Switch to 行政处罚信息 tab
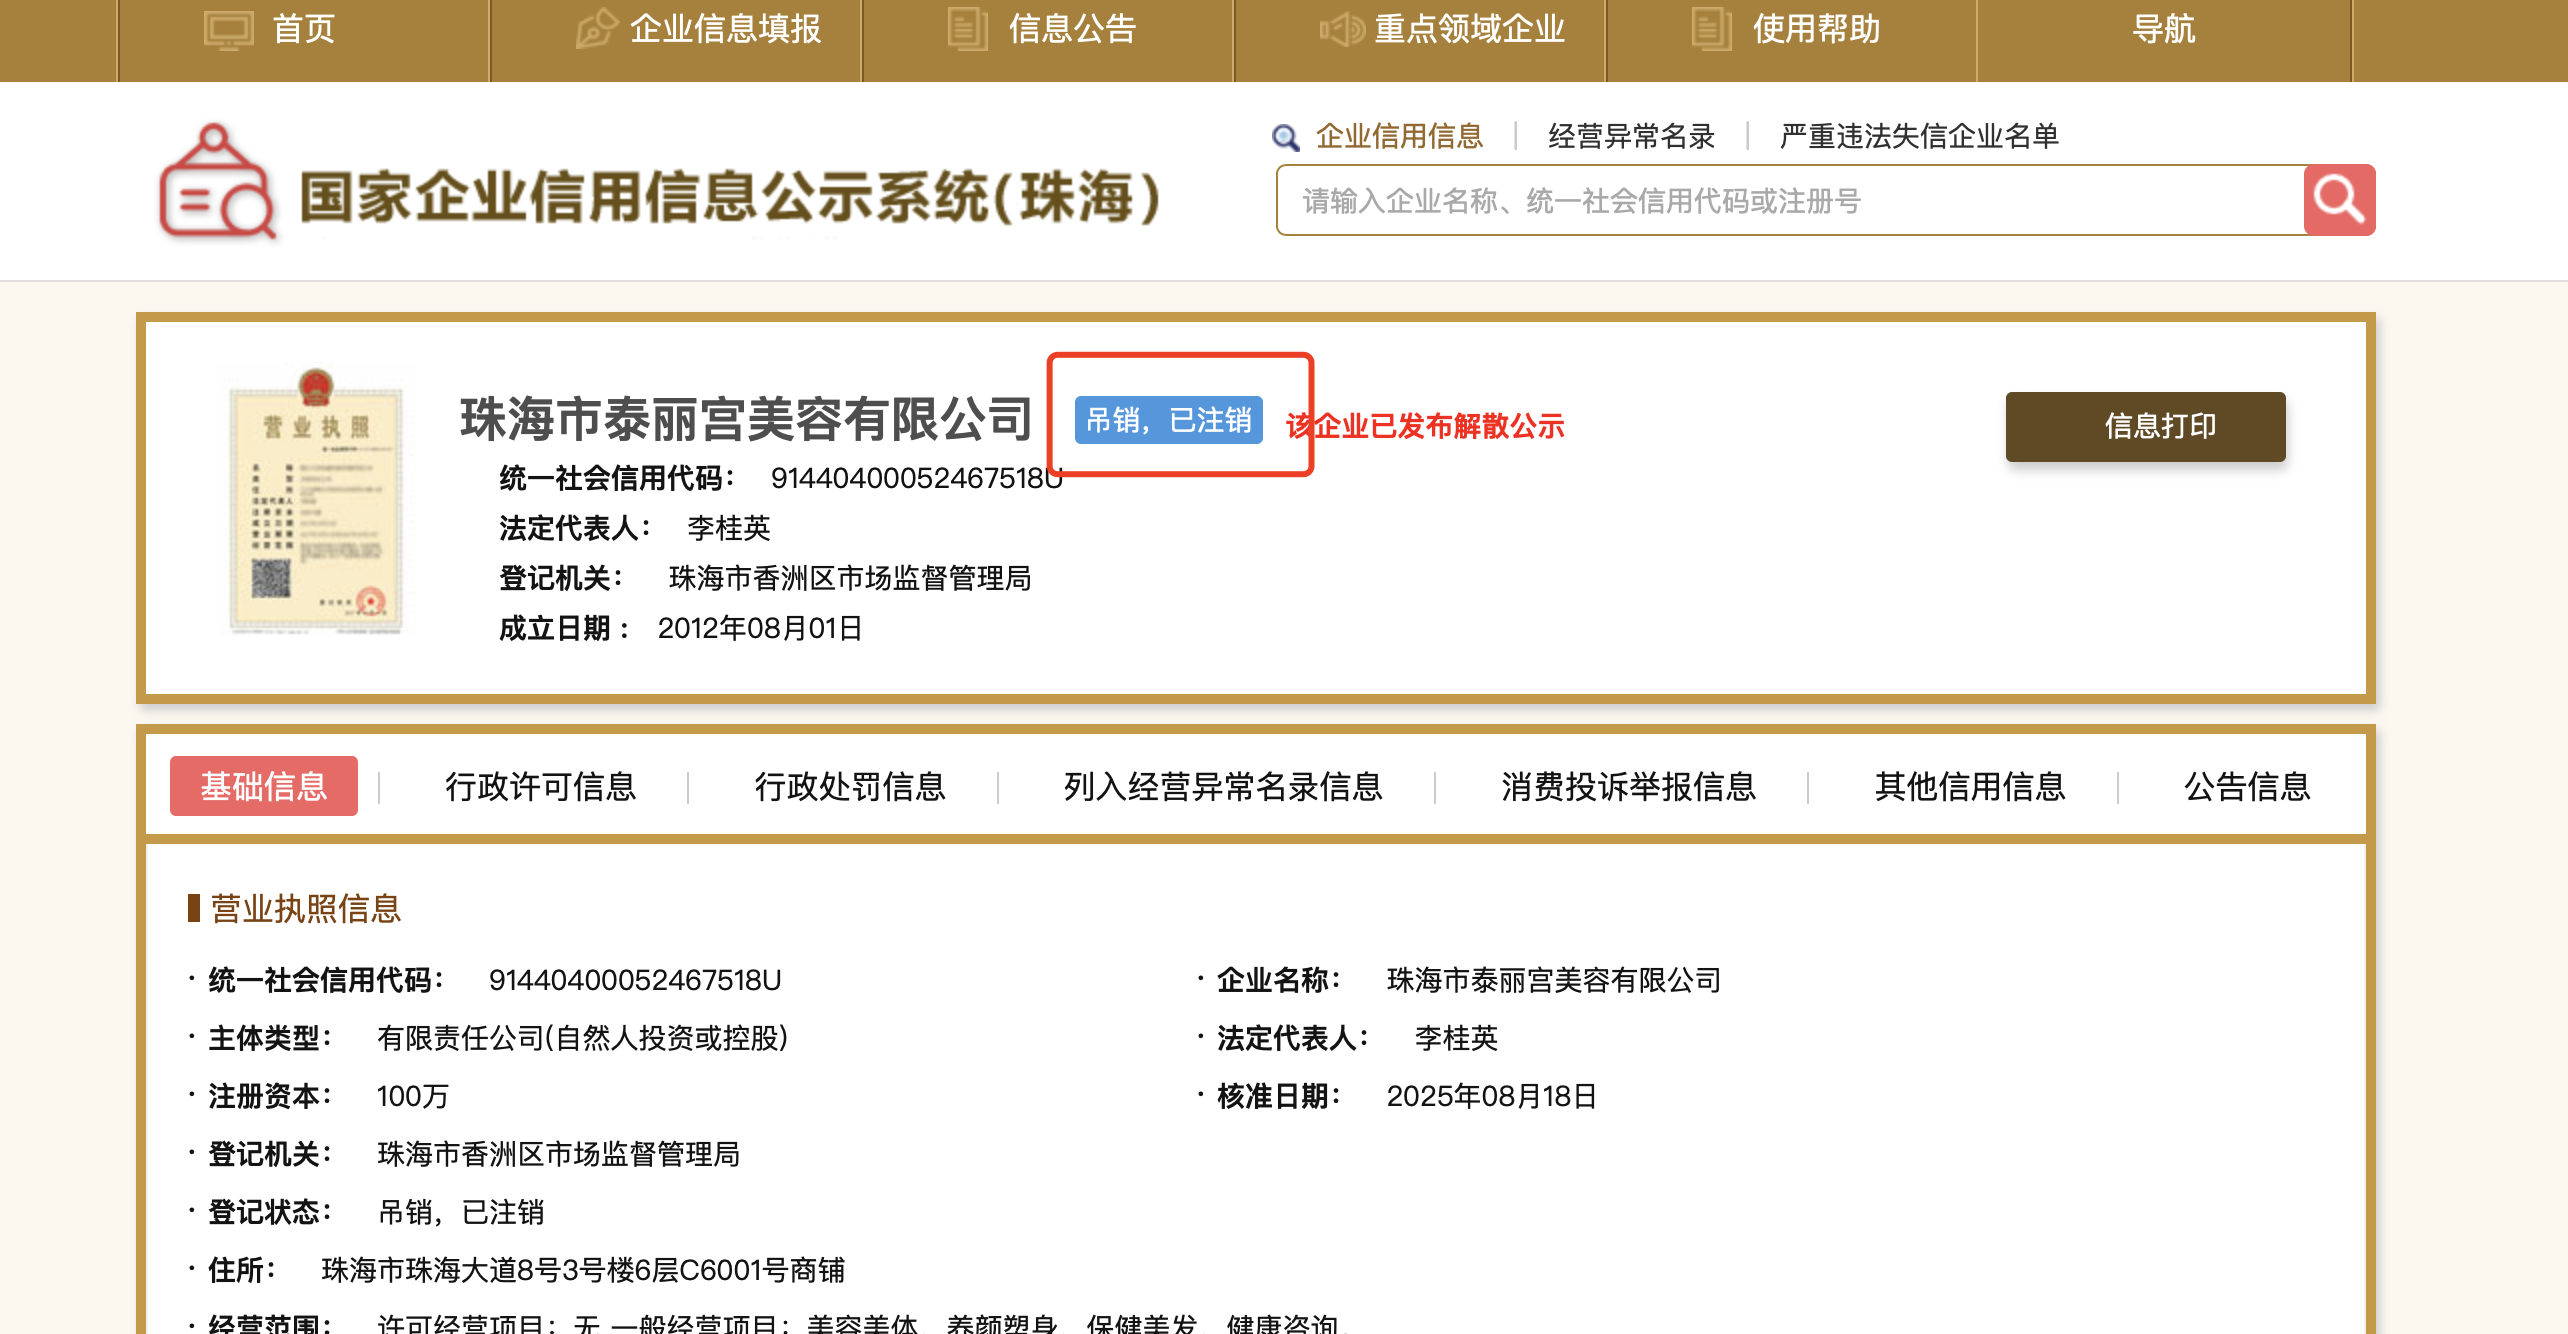The image size is (2568, 1334). (849, 786)
